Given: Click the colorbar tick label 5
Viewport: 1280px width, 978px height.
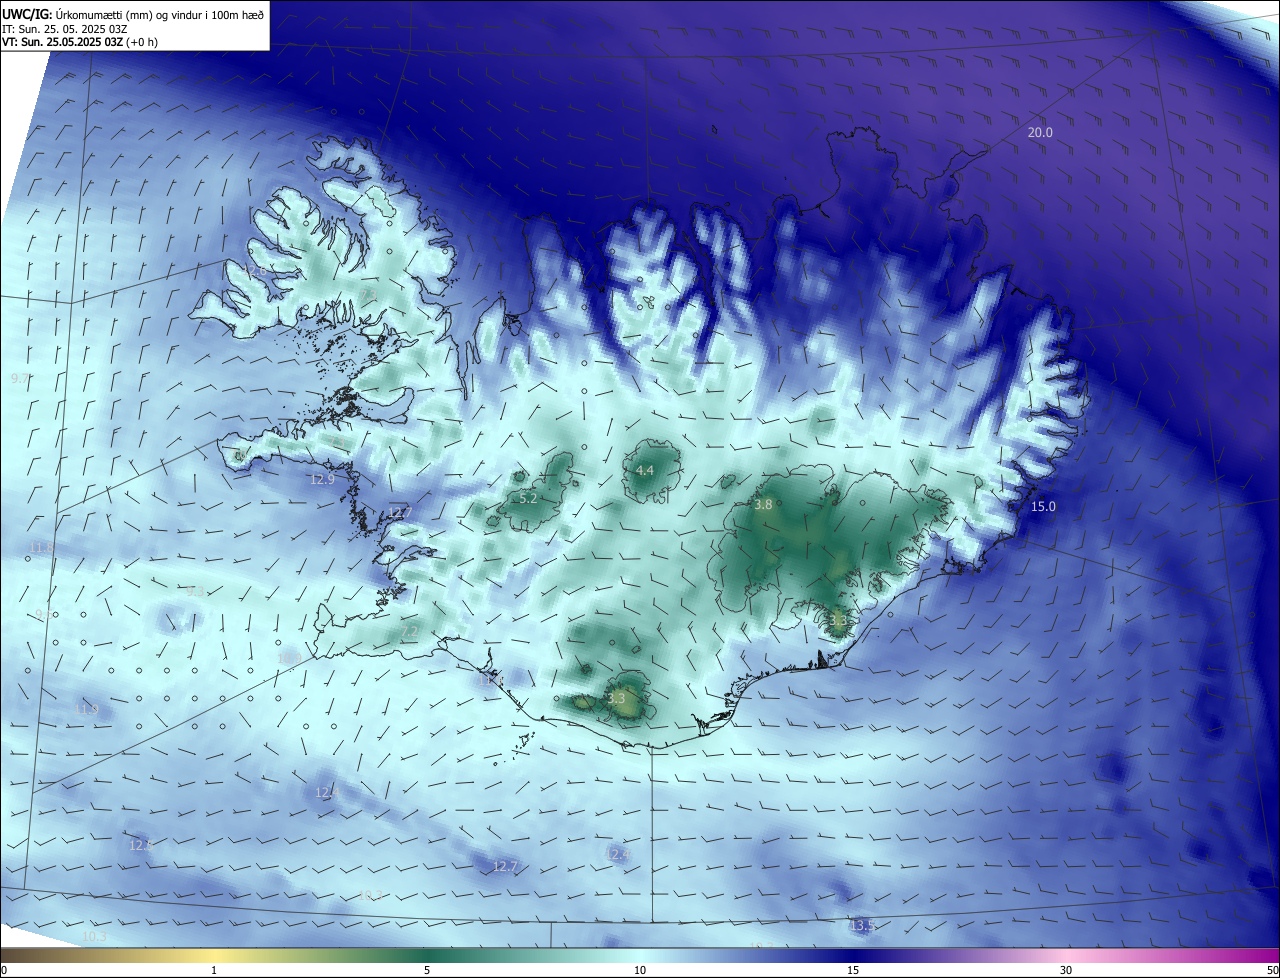Looking at the screenshot, I should (x=427, y=970).
